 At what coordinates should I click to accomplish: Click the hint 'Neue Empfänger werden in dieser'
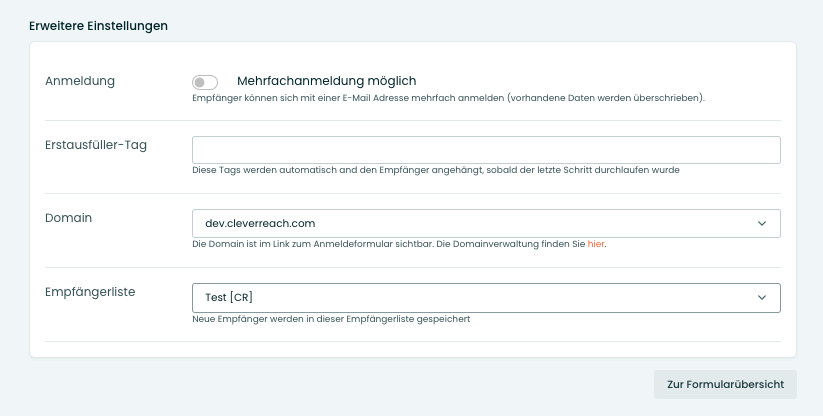click(x=331, y=319)
